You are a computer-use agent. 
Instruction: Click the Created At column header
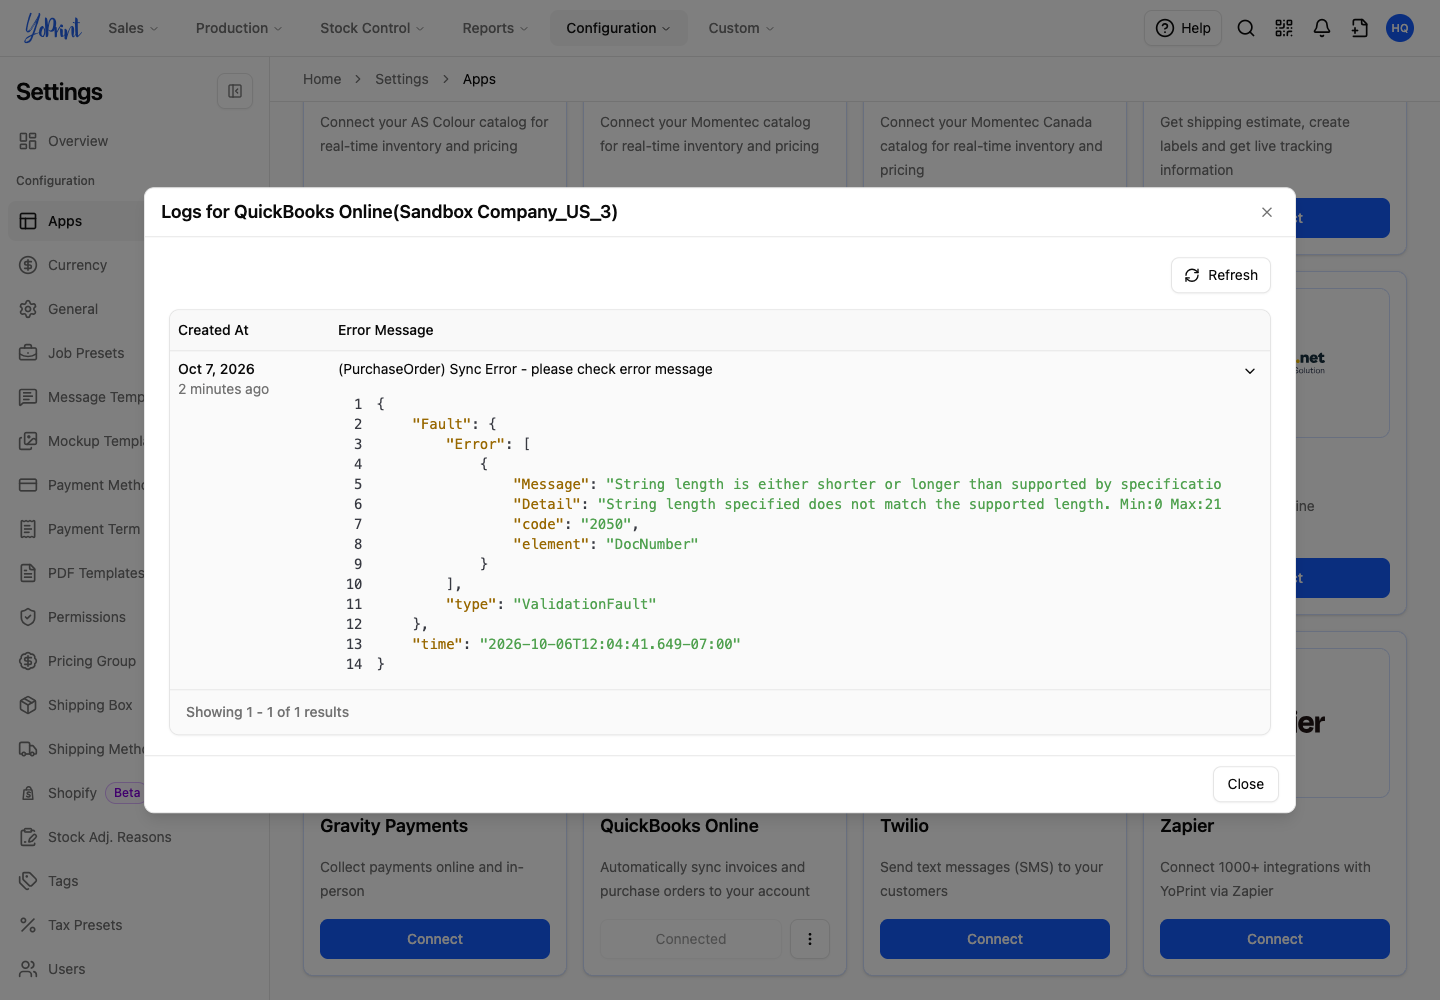point(213,330)
